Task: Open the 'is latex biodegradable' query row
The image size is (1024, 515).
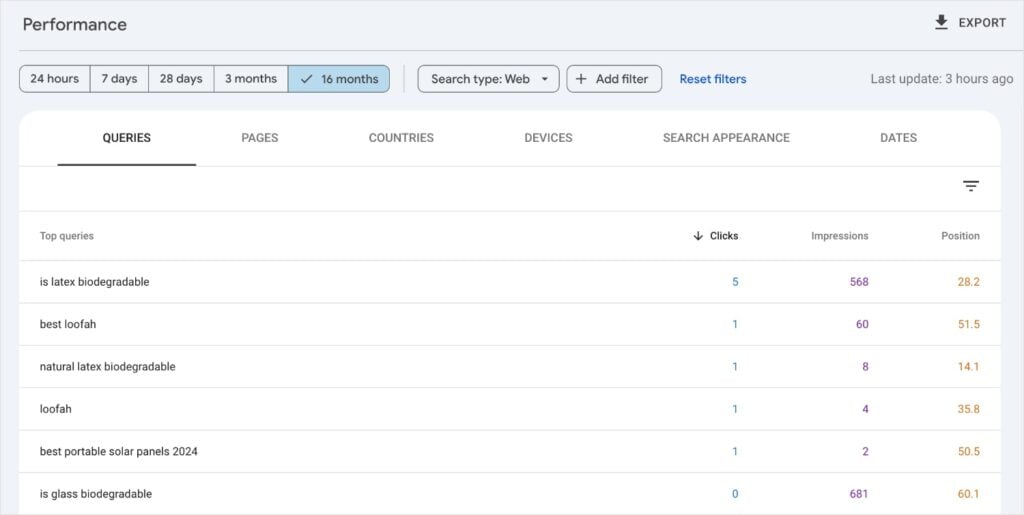Action: [x=95, y=282]
